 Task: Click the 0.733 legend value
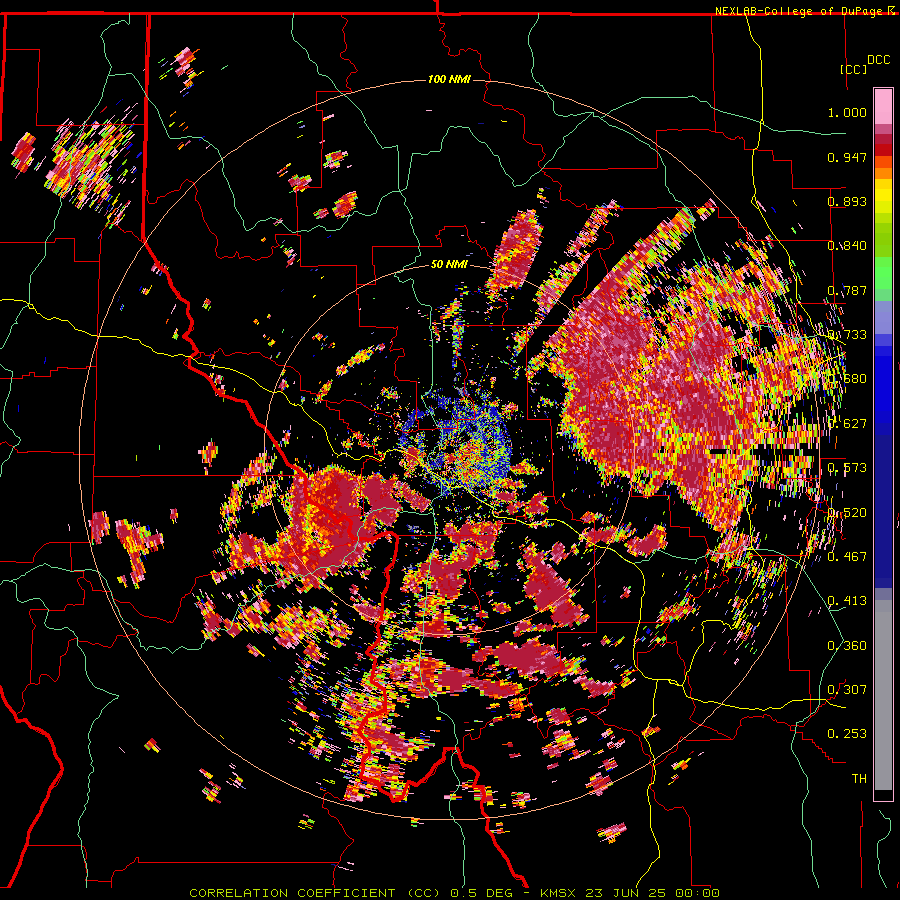click(847, 335)
